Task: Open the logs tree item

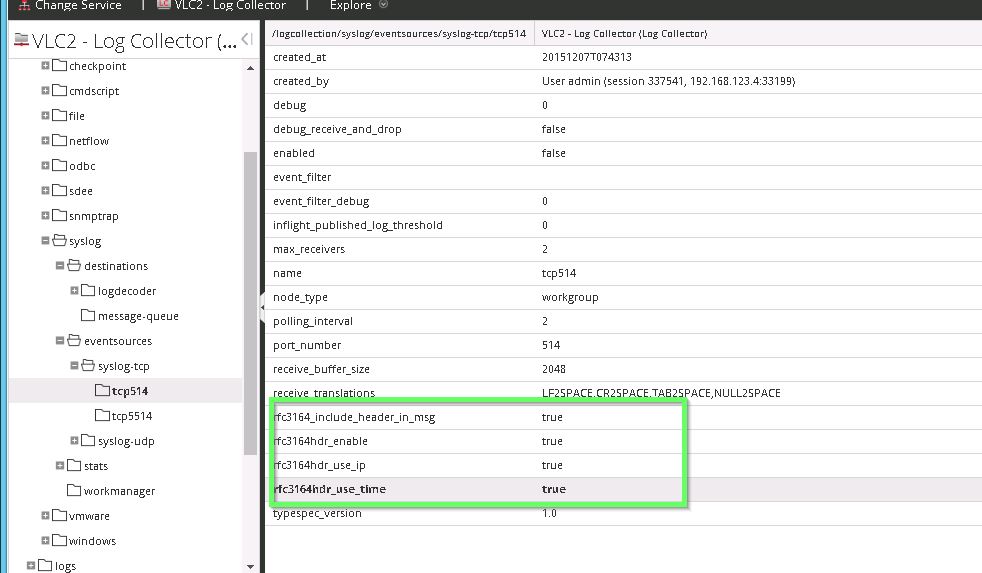Action: (65, 566)
